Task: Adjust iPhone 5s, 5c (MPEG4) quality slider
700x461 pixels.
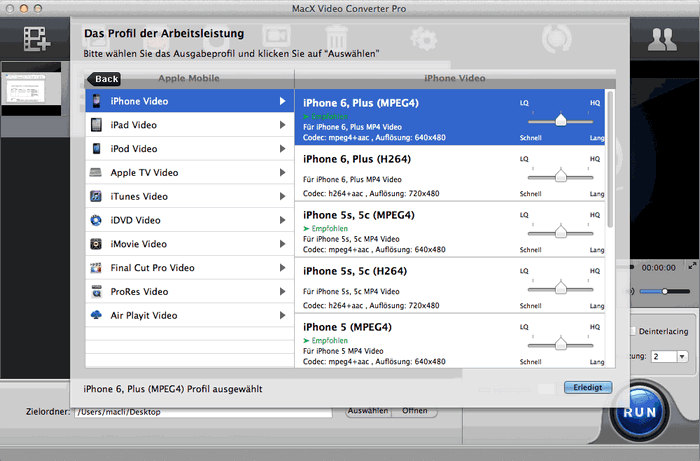Action: click(560, 233)
